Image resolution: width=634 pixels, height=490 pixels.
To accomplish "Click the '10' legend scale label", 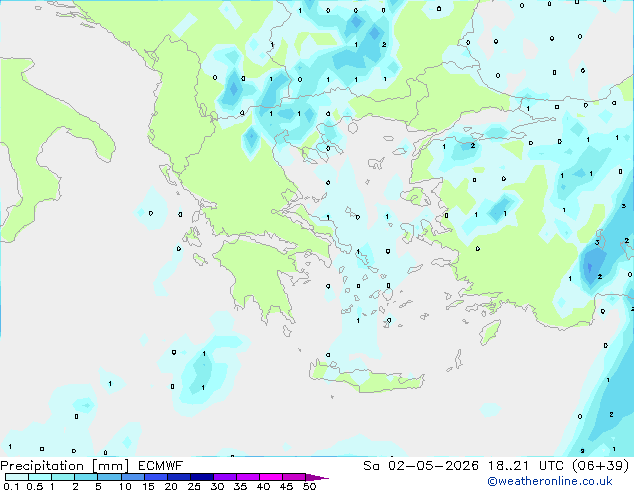I will (x=125, y=486).
